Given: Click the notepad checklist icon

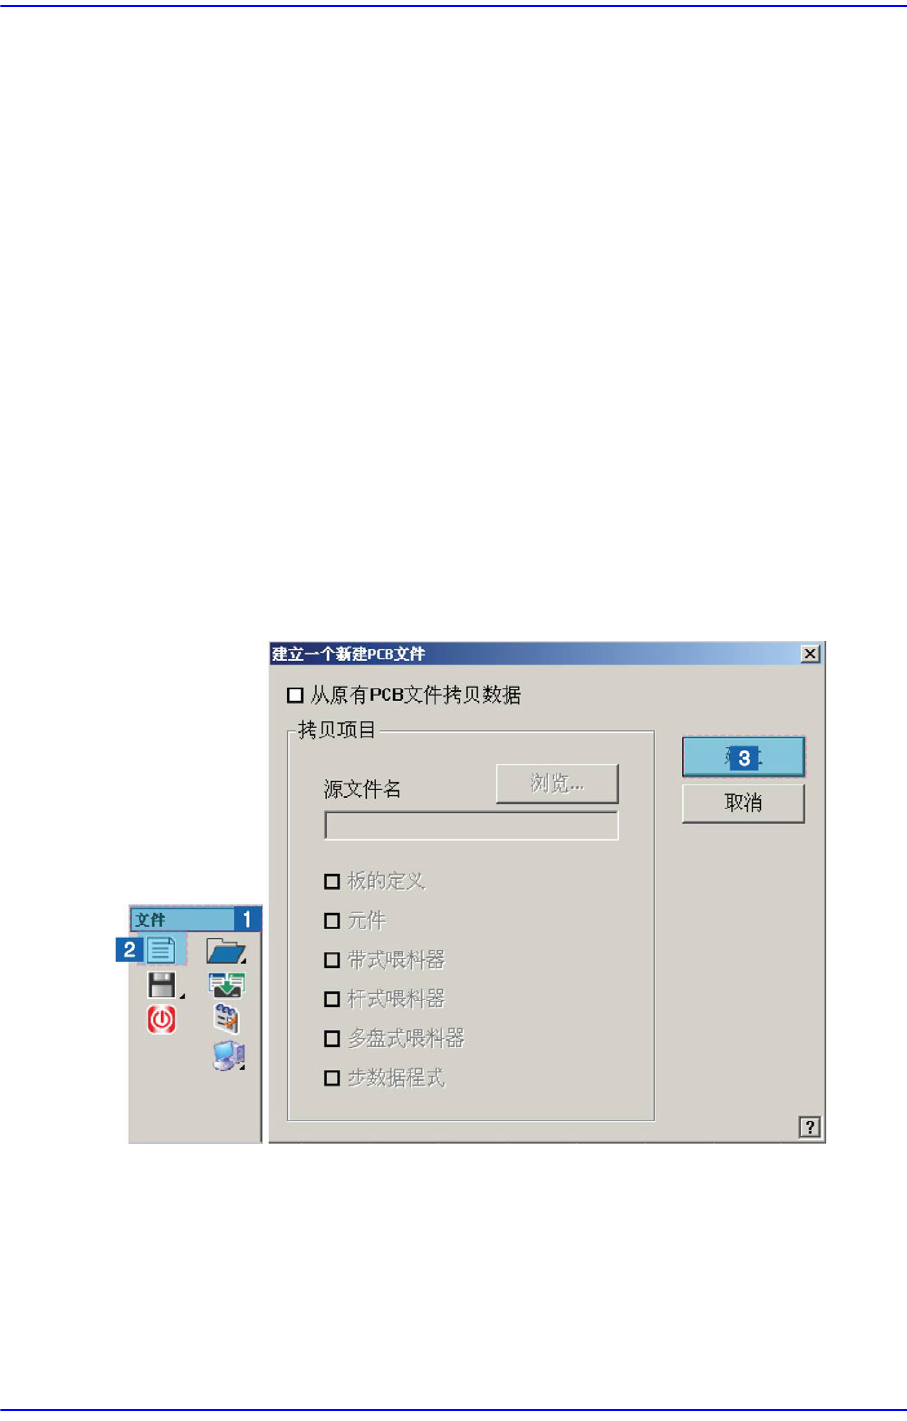Looking at the screenshot, I should [227, 1019].
